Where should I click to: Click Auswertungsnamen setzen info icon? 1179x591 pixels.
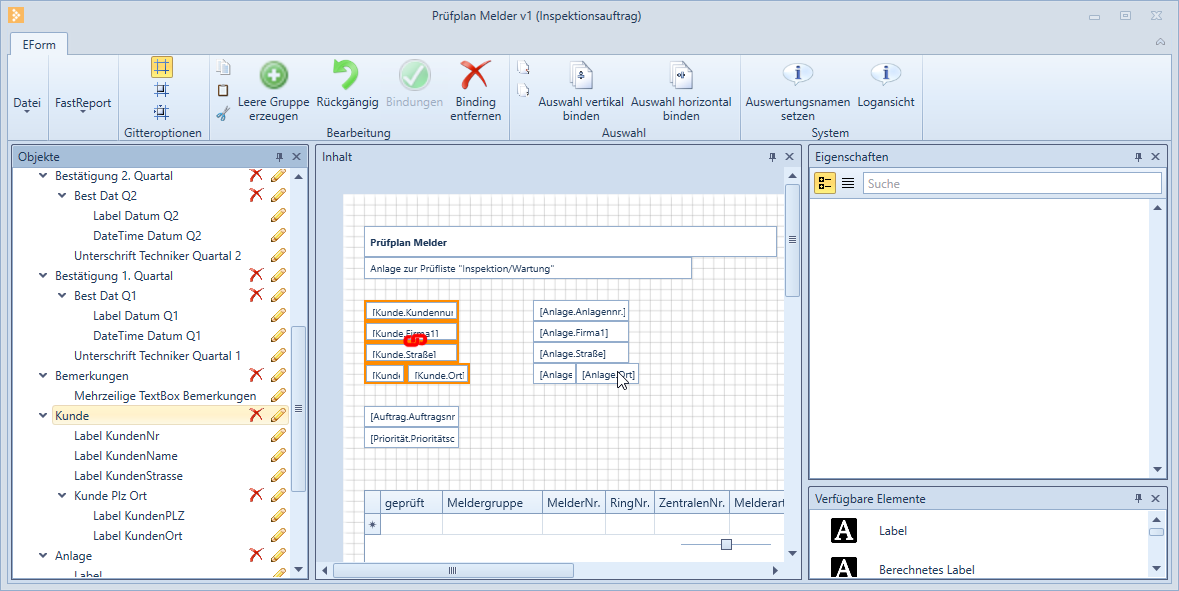click(797, 76)
